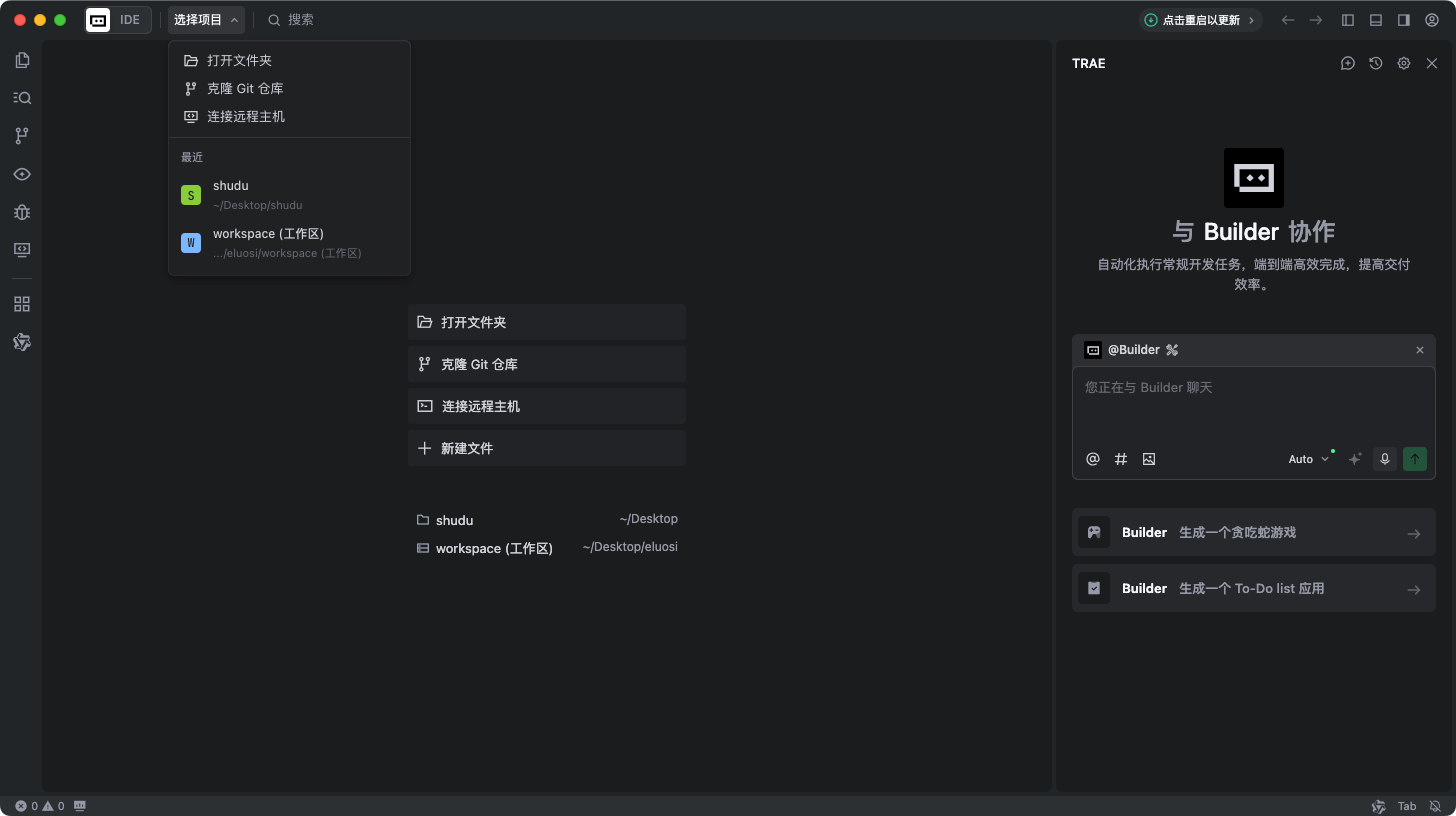
Task: Select 打开文件夹 in the dropdown menu
Action: [x=290, y=61]
